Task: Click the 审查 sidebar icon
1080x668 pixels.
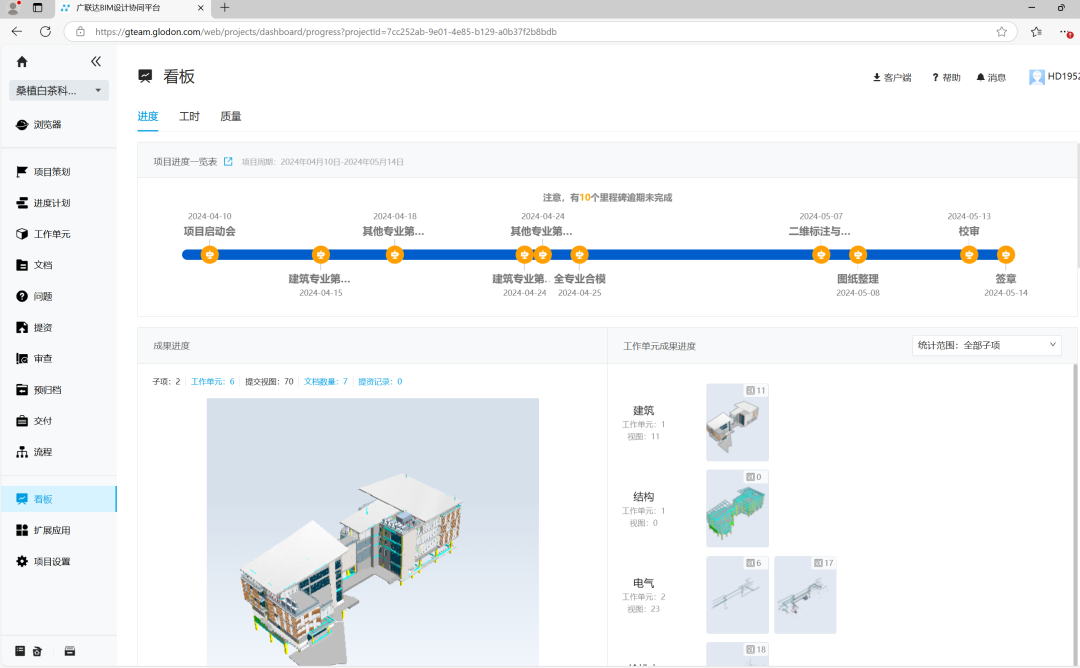Action: click(22, 358)
